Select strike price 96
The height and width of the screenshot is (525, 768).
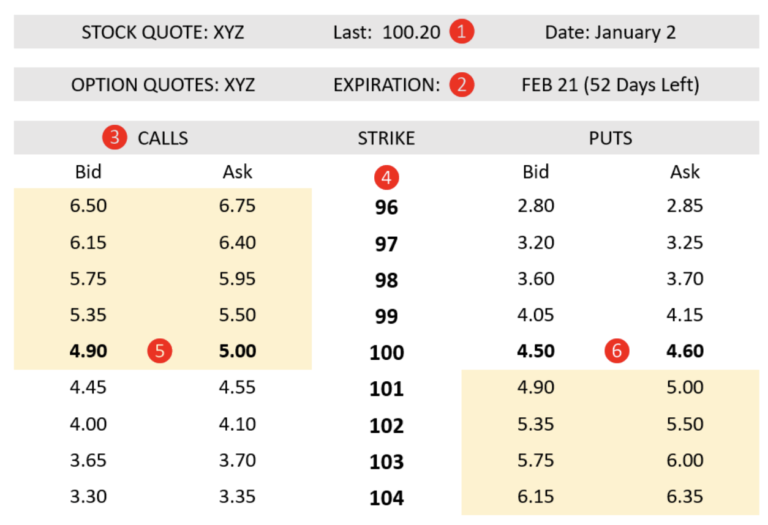[x=386, y=208]
